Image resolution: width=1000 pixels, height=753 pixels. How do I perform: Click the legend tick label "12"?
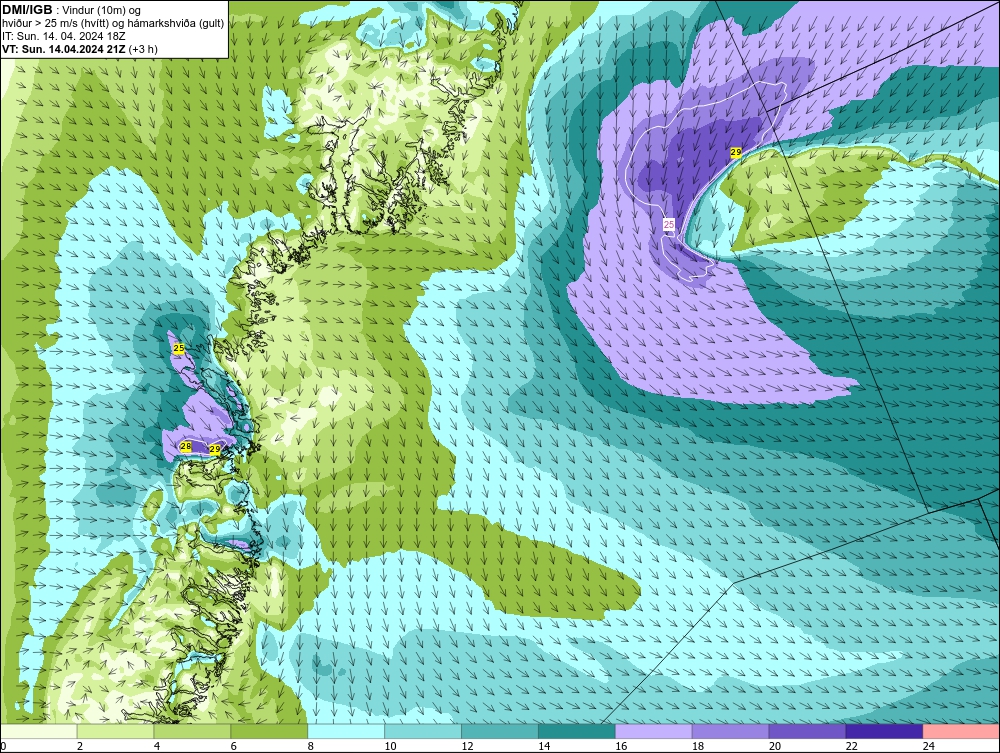[467, 746]
